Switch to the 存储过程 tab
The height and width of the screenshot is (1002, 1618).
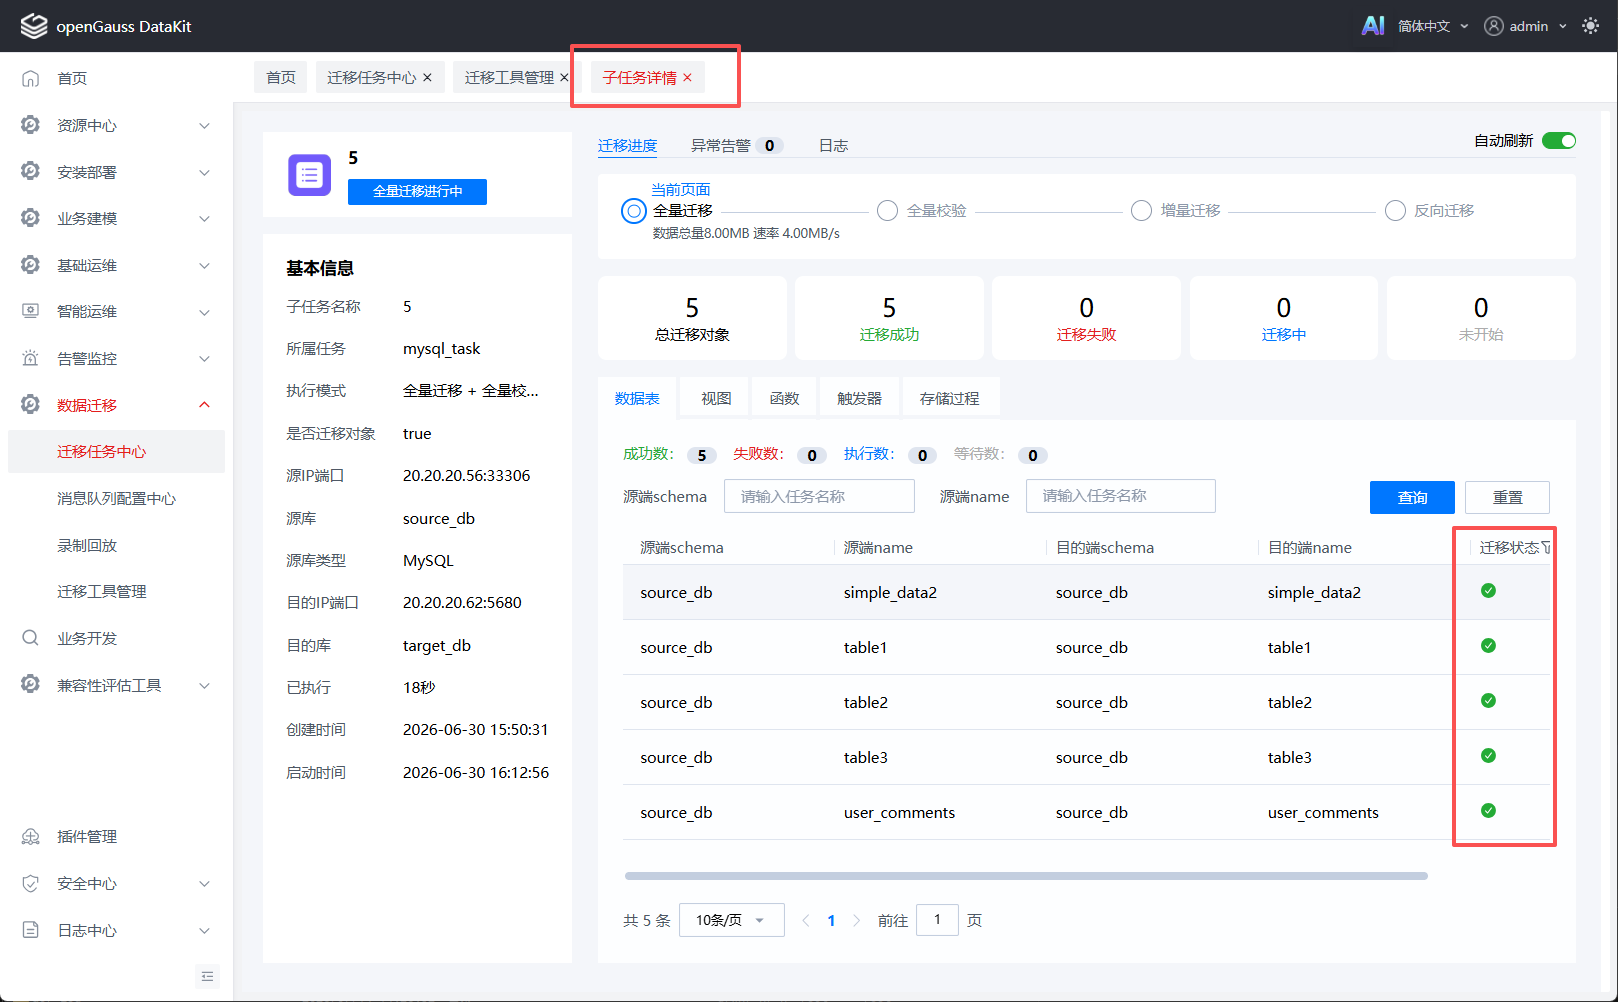(950, 398)
